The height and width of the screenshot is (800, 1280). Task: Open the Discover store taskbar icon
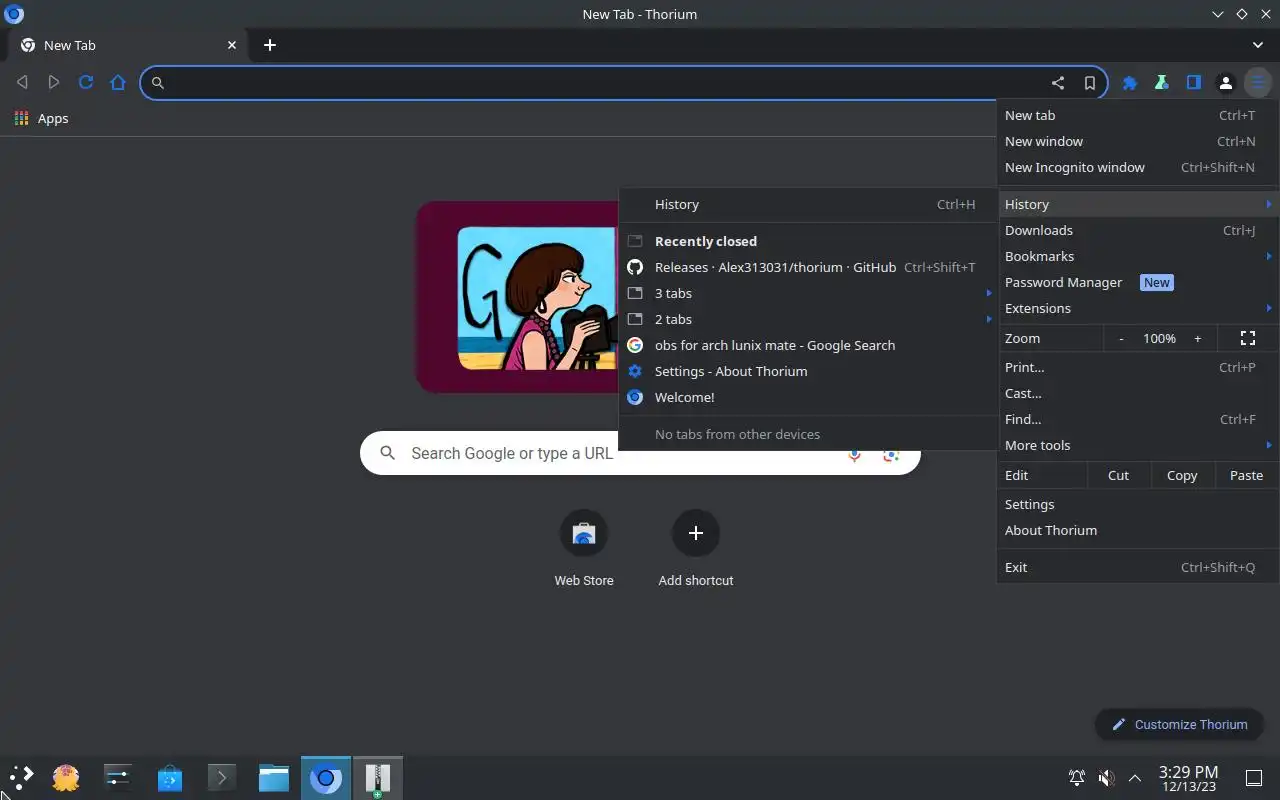coord(170,777)
